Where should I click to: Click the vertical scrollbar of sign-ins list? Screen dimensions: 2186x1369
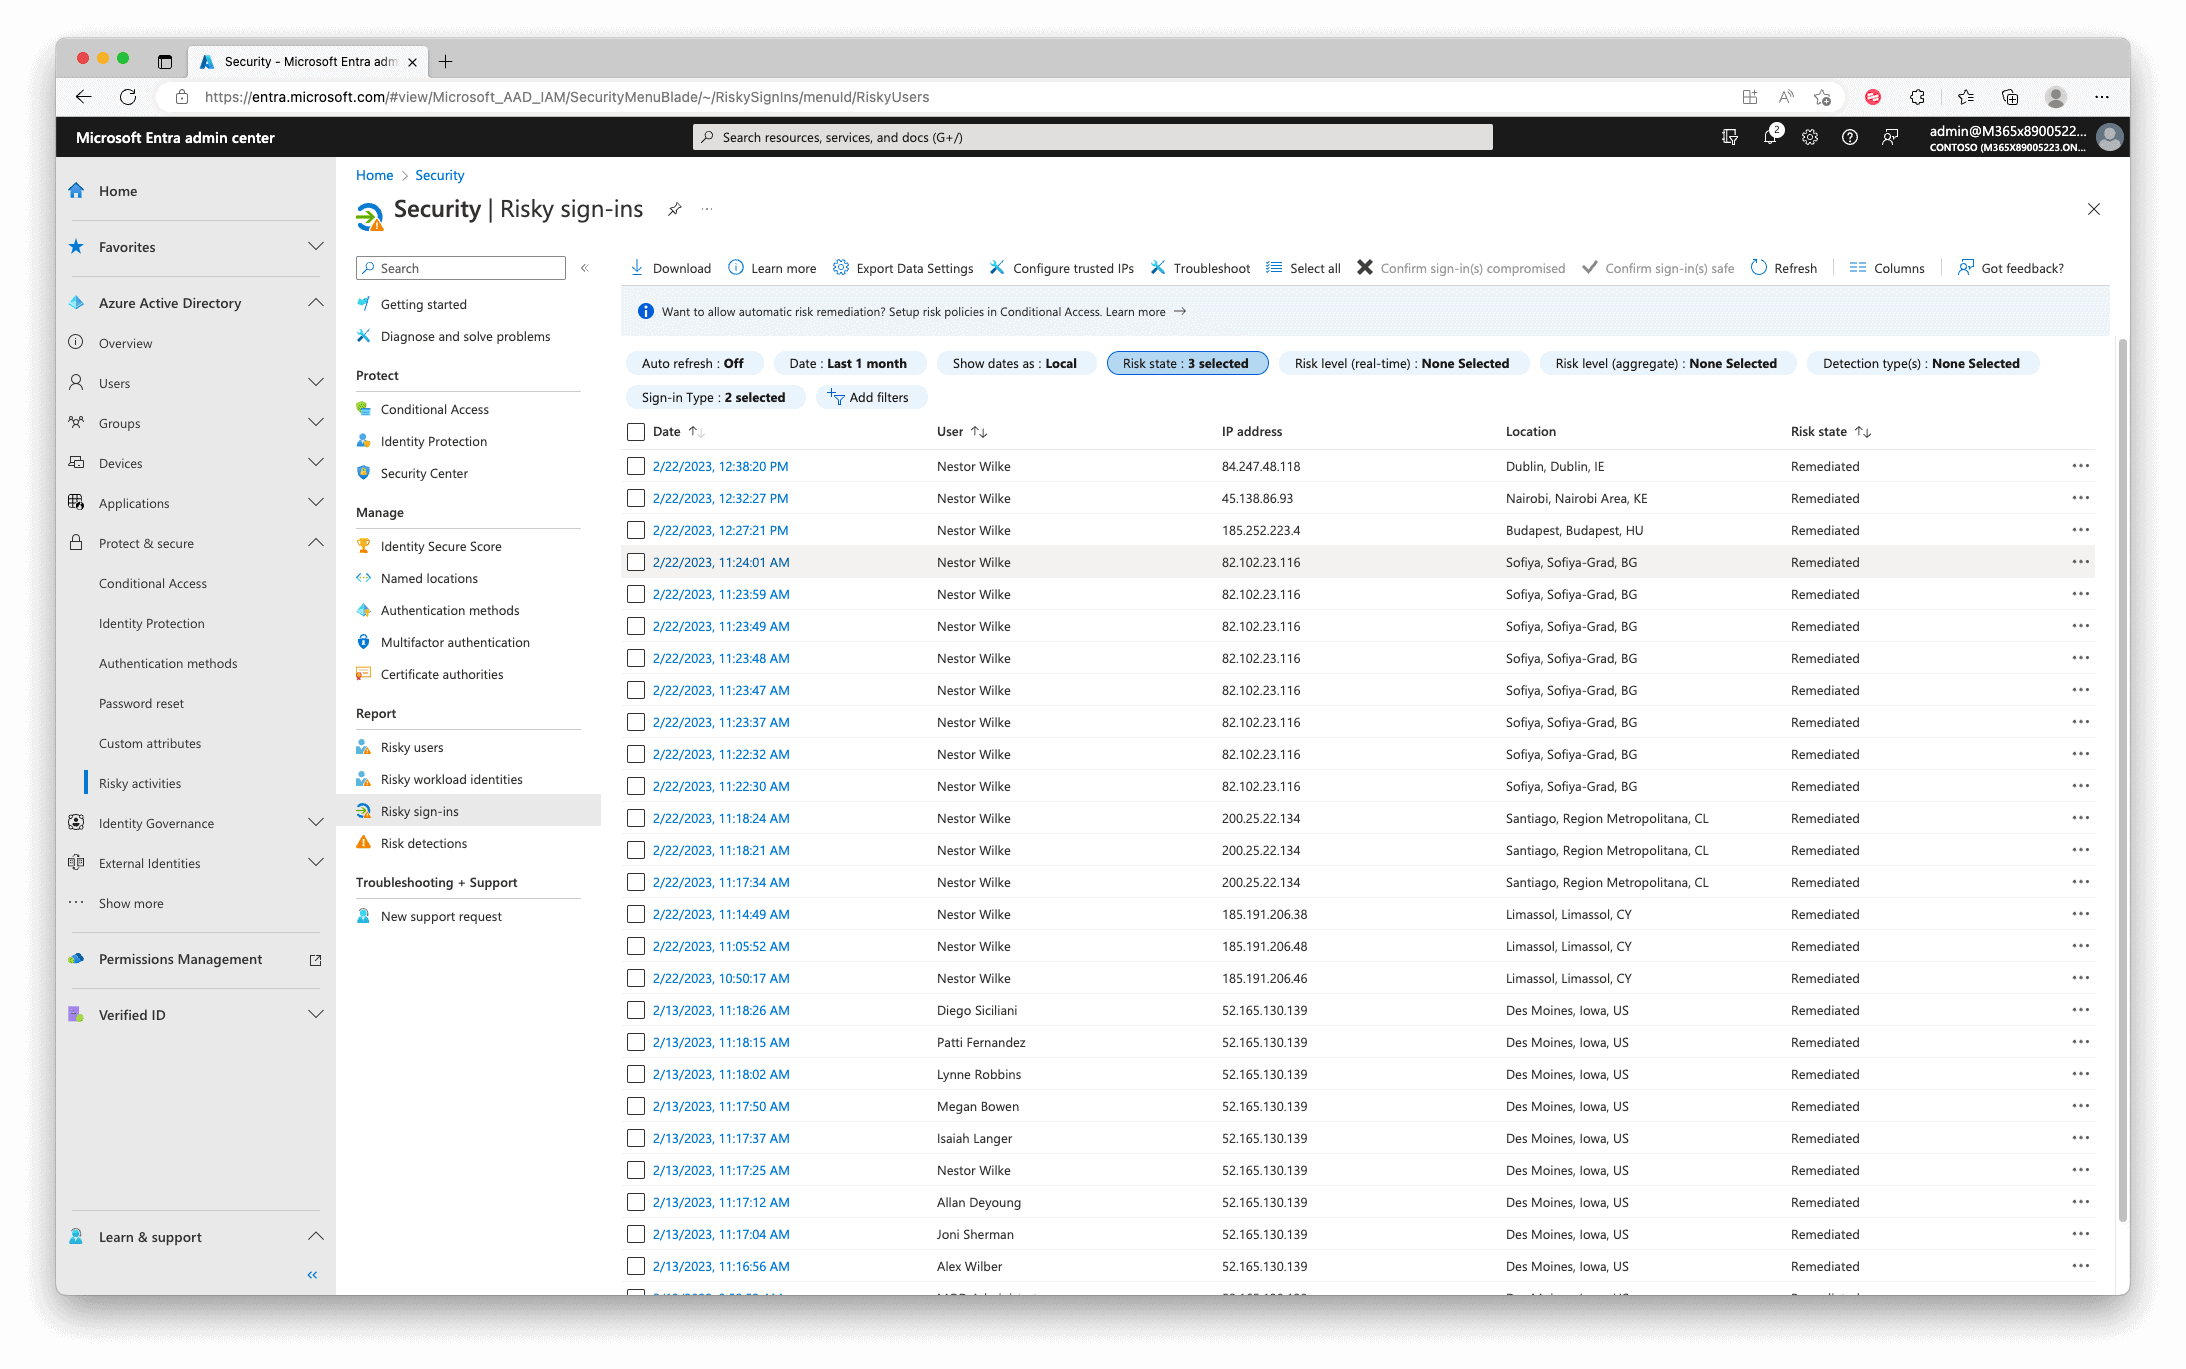(2122, 780)
